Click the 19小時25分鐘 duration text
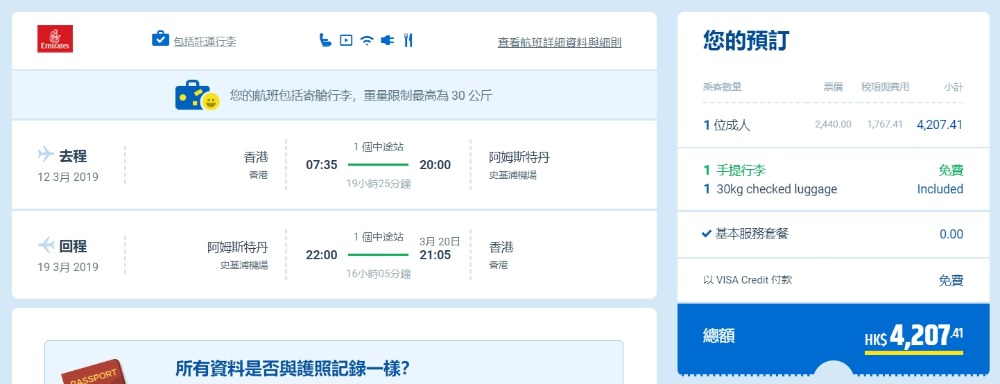The image size is (1000, 384). 379,184
